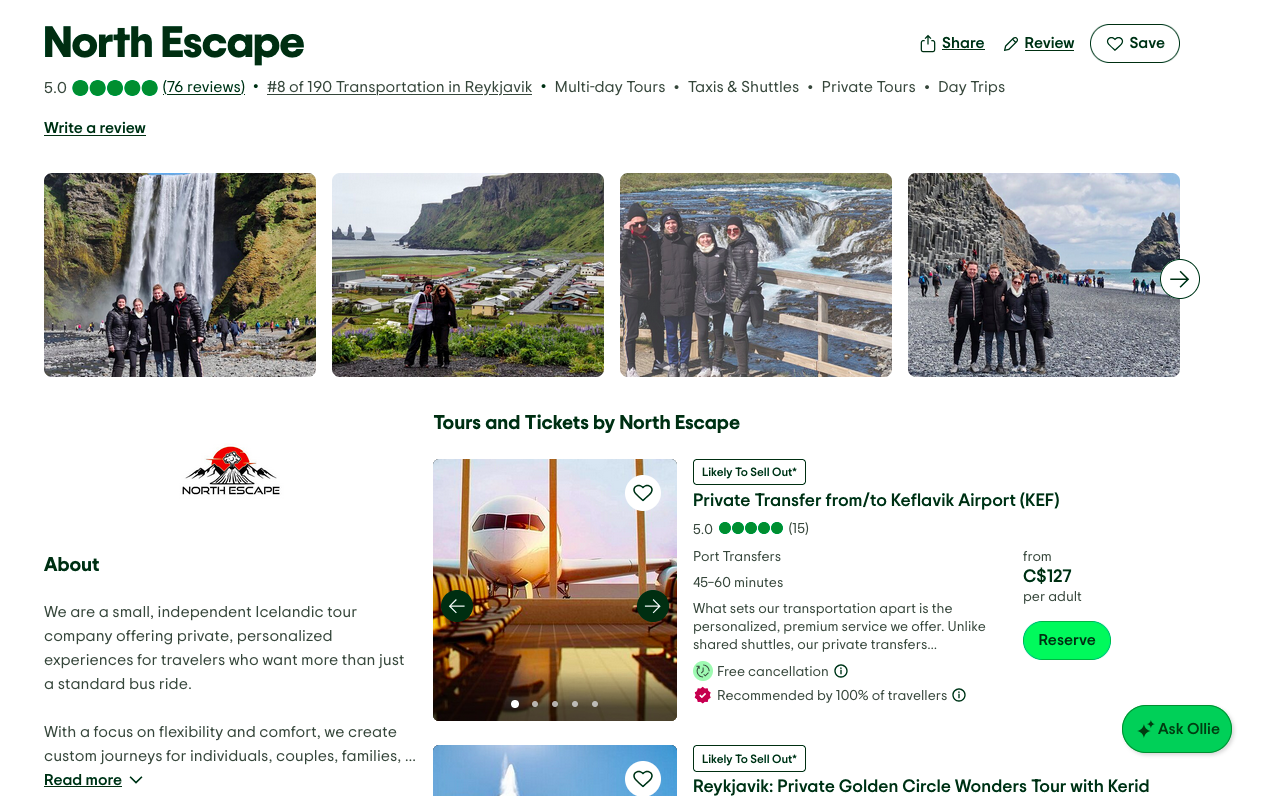Favorite the Golden Circle Wonders tour
Image resolution: width=1281 pixels, height=796 pixels.
(643, 778)
